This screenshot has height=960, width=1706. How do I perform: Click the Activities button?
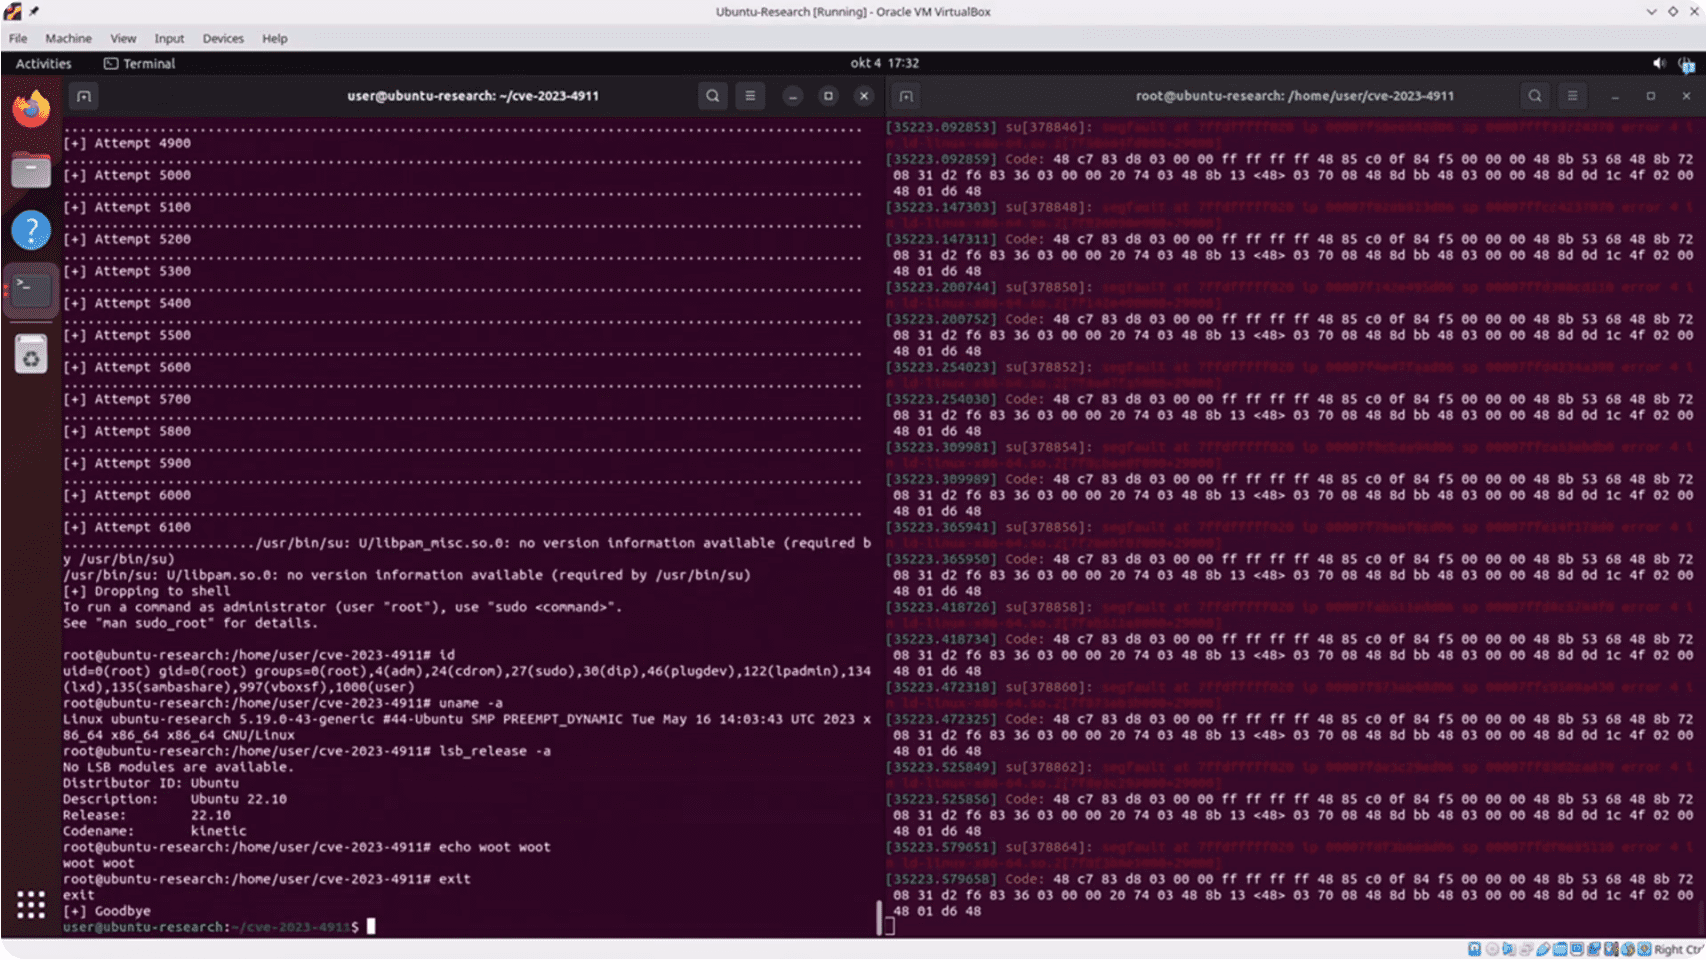[x=43, y=63]
